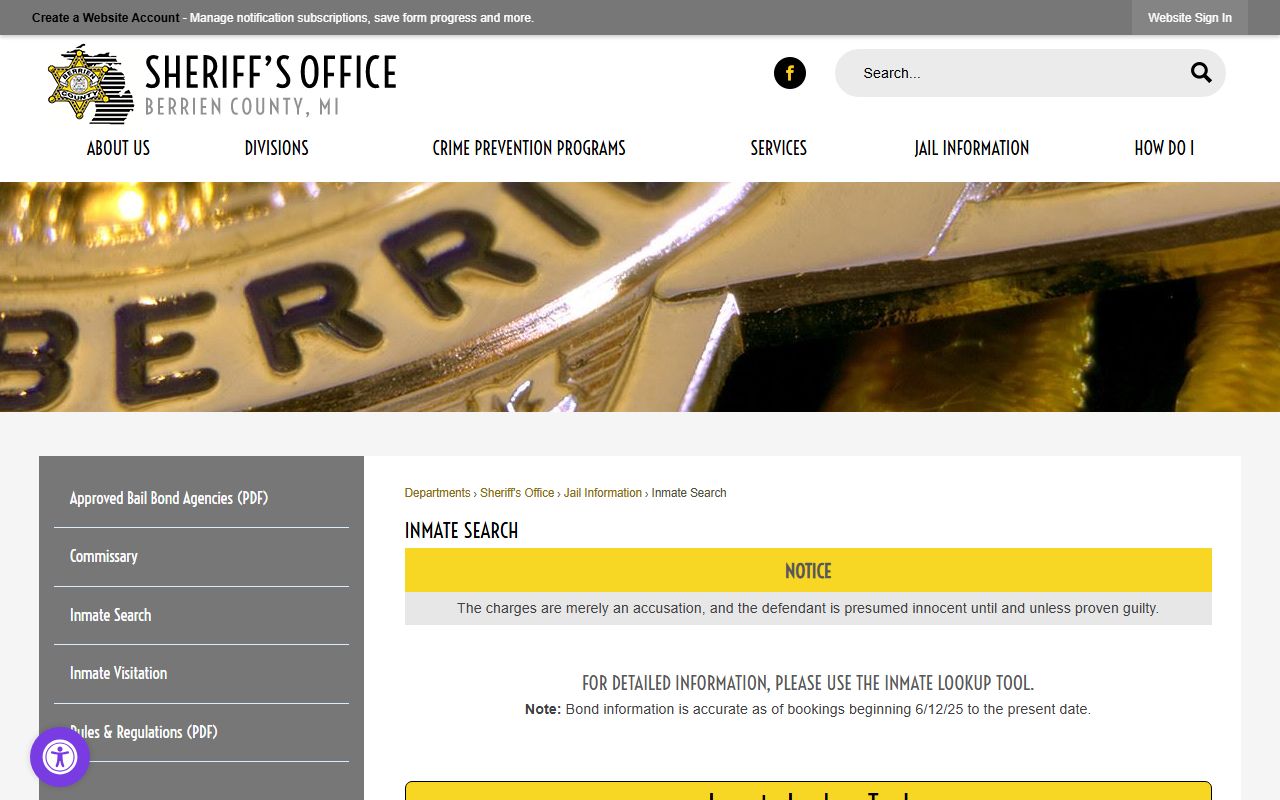1280x800 pixels.
Task: Expand the Jail Information menu
Action: (971, 148)
